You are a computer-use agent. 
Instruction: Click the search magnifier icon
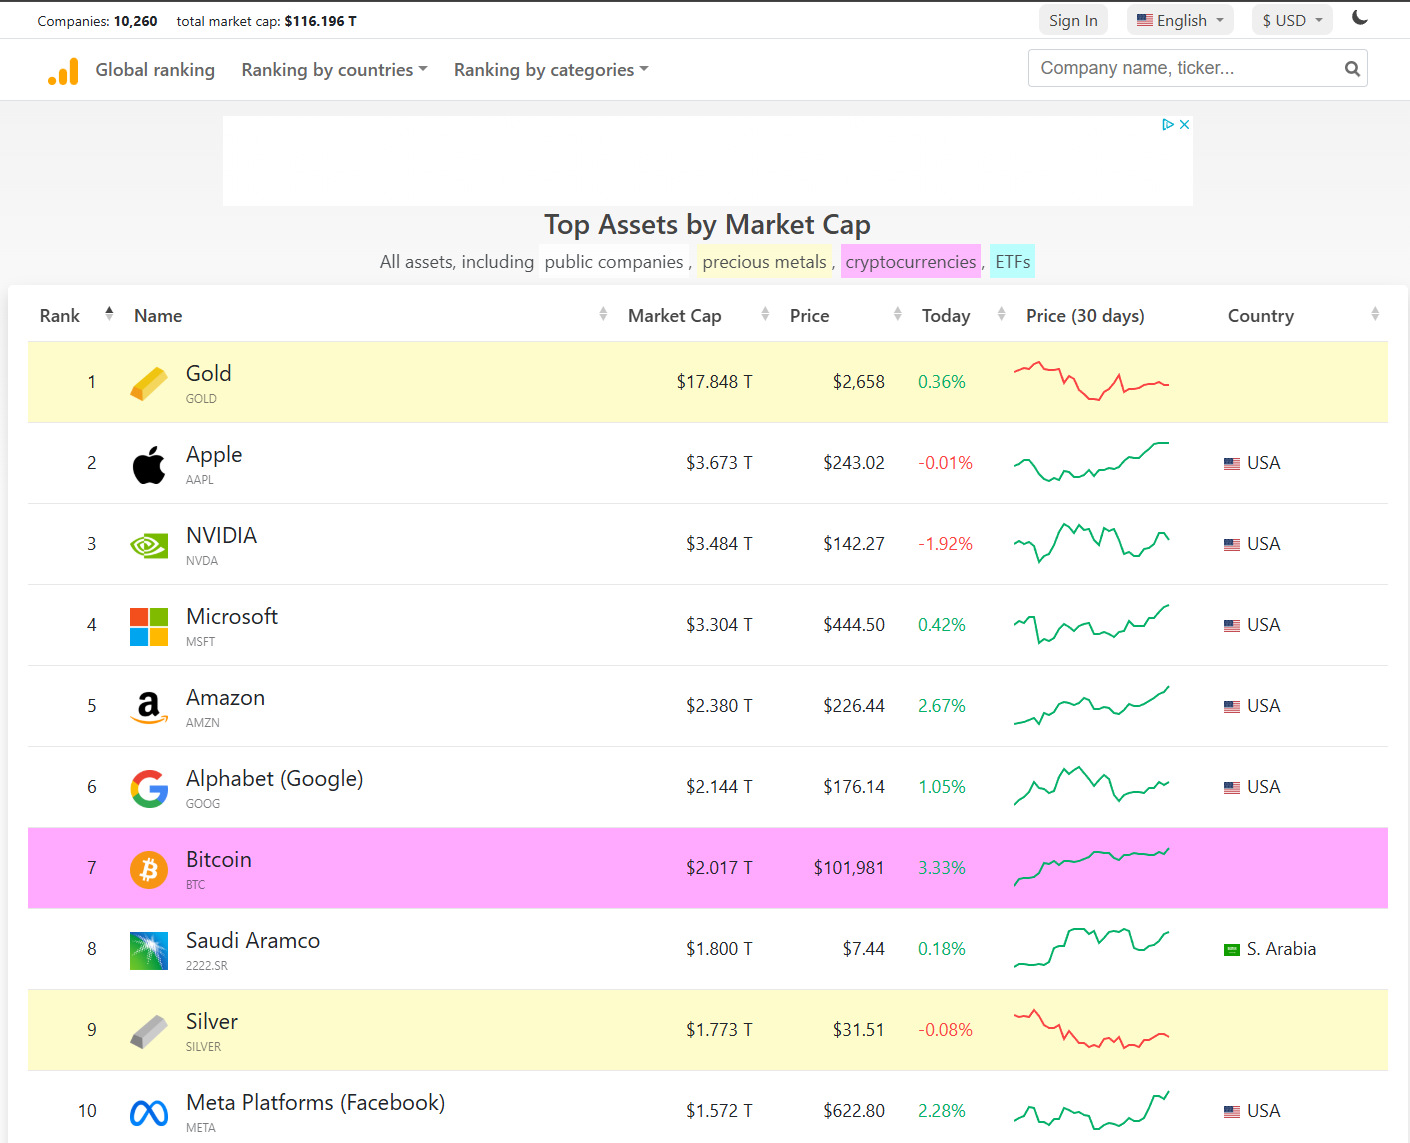(1352, 69)
